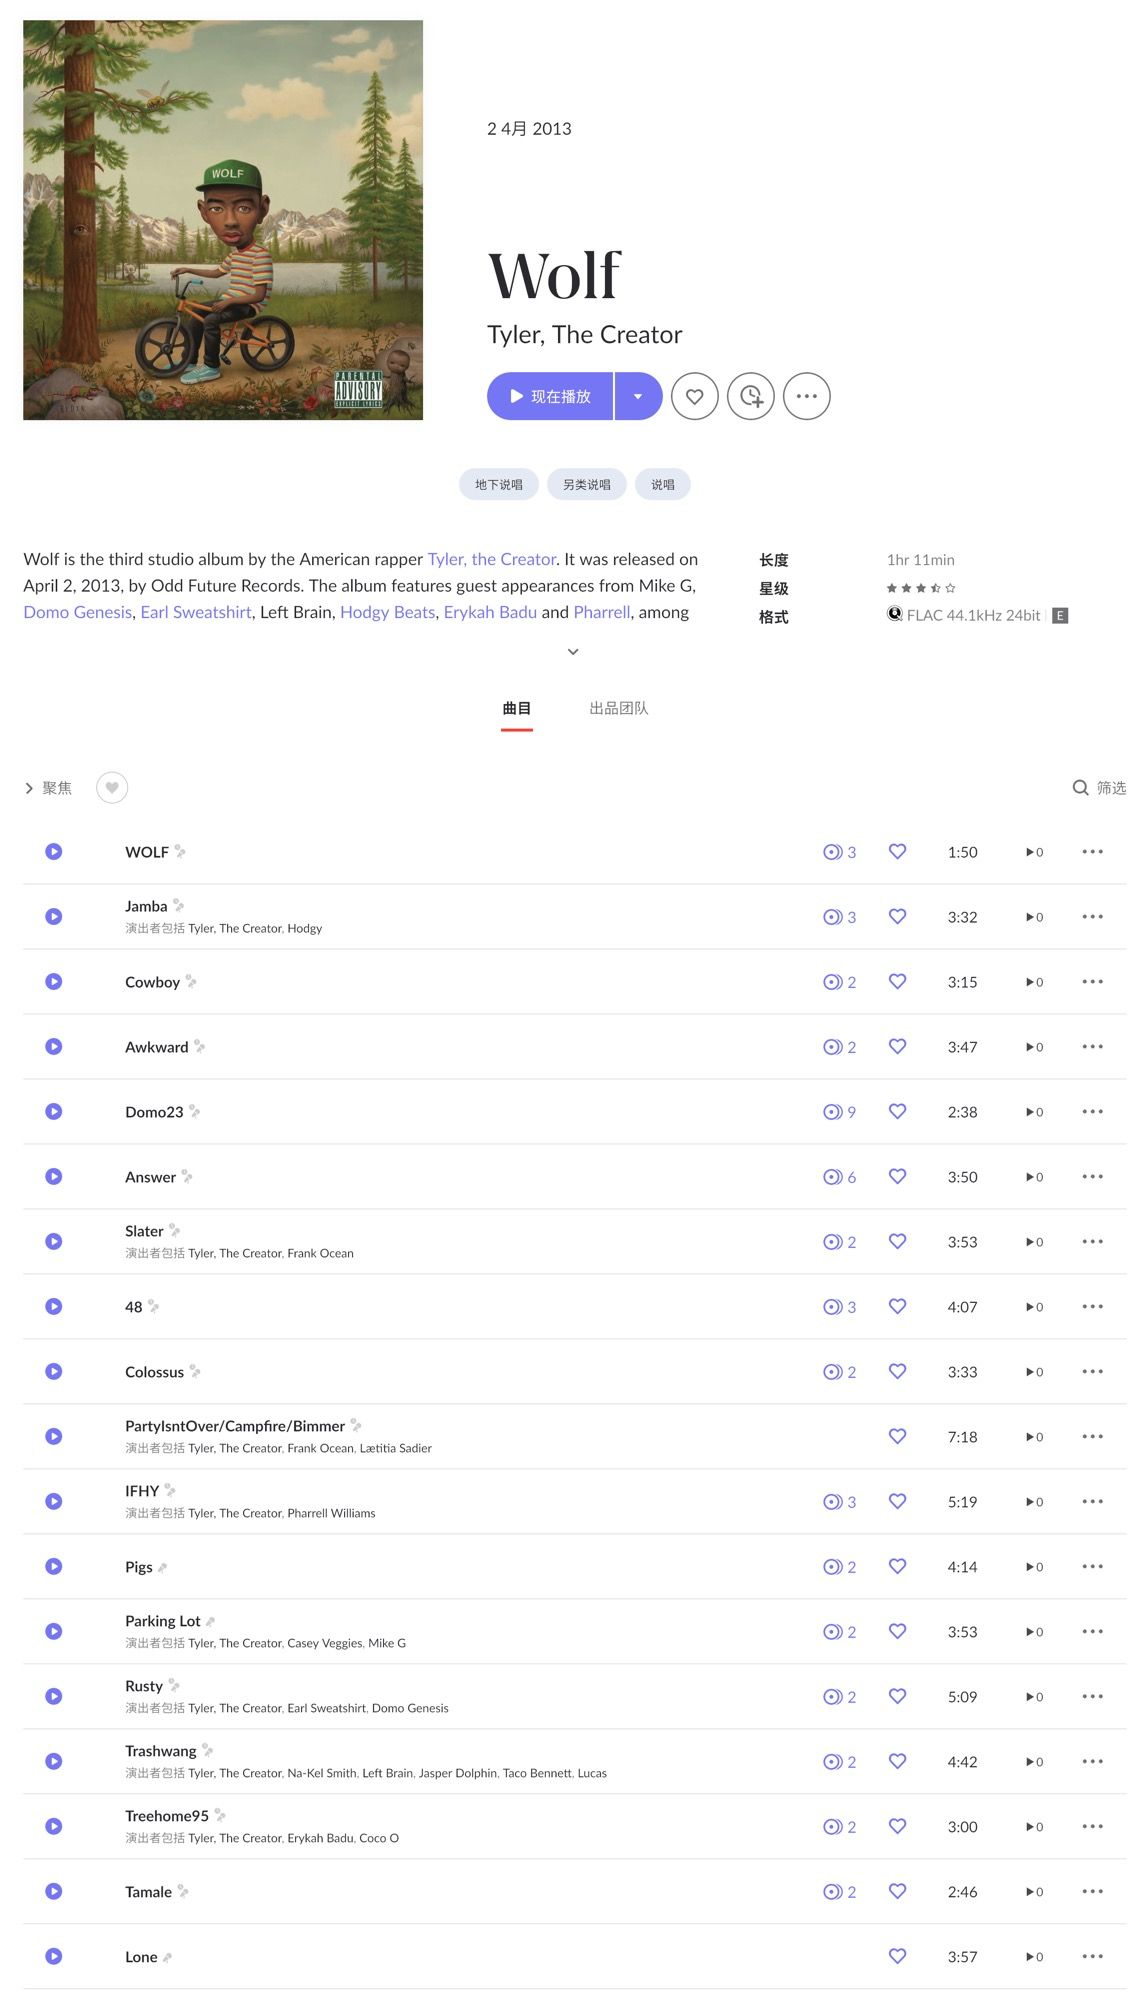Click the add-to-library clock icon
The height and width of the screenshot is (2002, 1134).
click(750, 396)
